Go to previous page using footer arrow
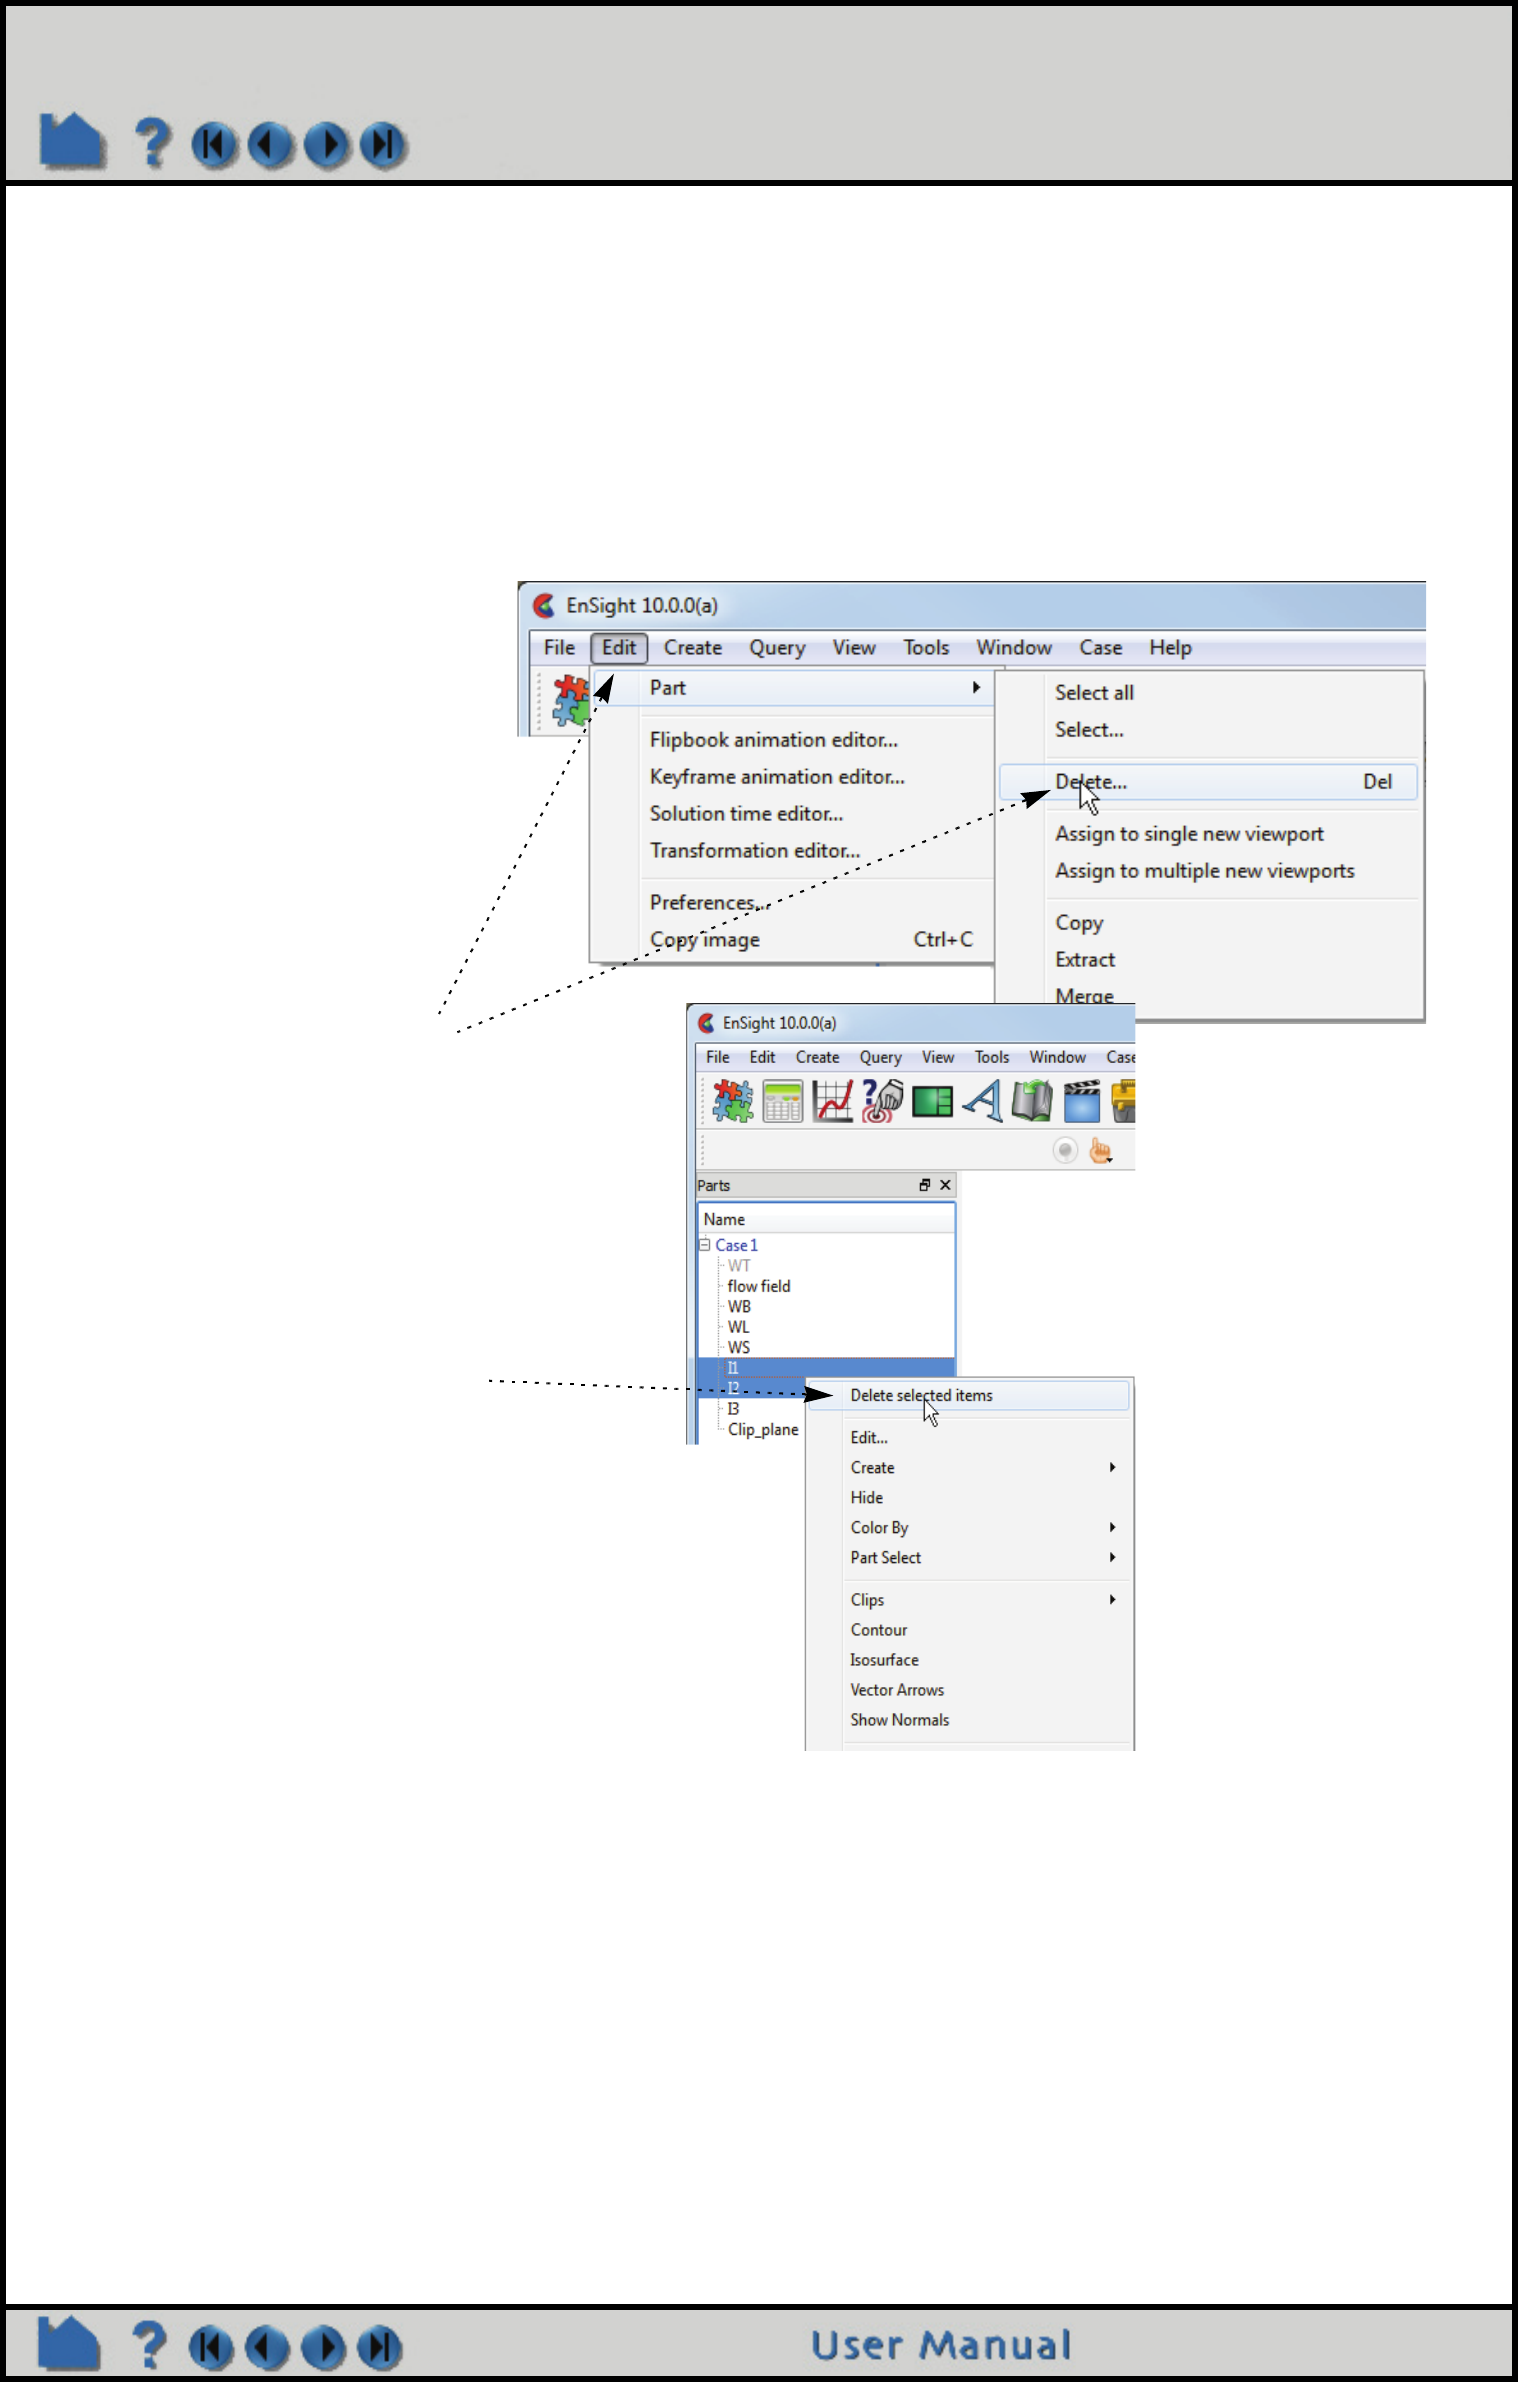The image size is (1518, 2382). (267, 2348)
